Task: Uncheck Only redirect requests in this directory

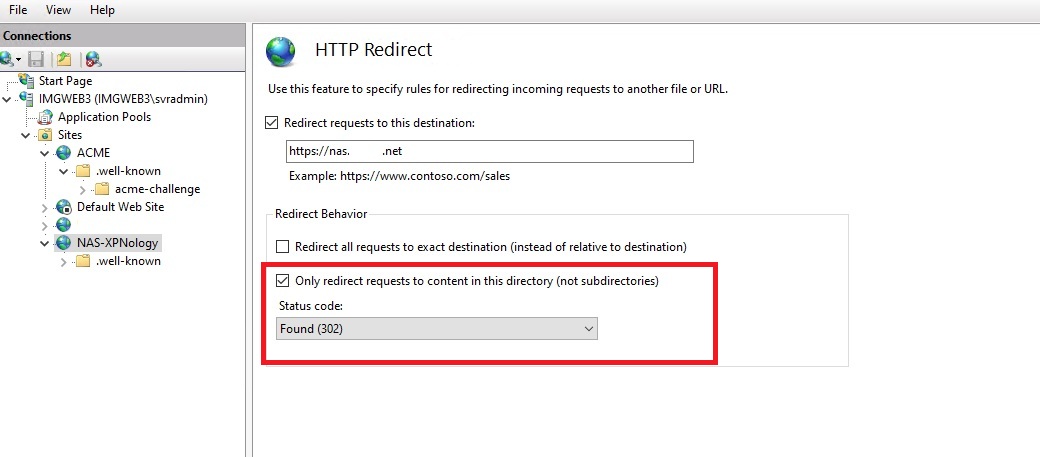Action: coord(282,282)
